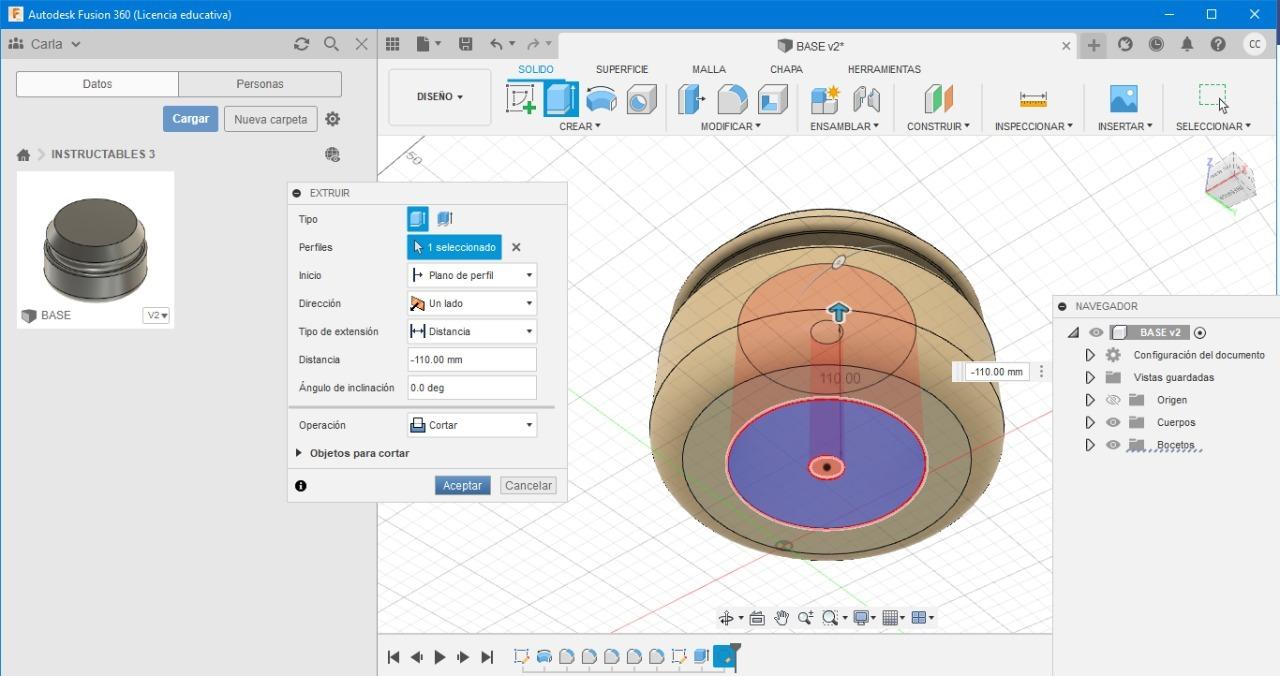Switch to the MALLA tab
The width and height of the screenshot is (1280, 676).
709,69
